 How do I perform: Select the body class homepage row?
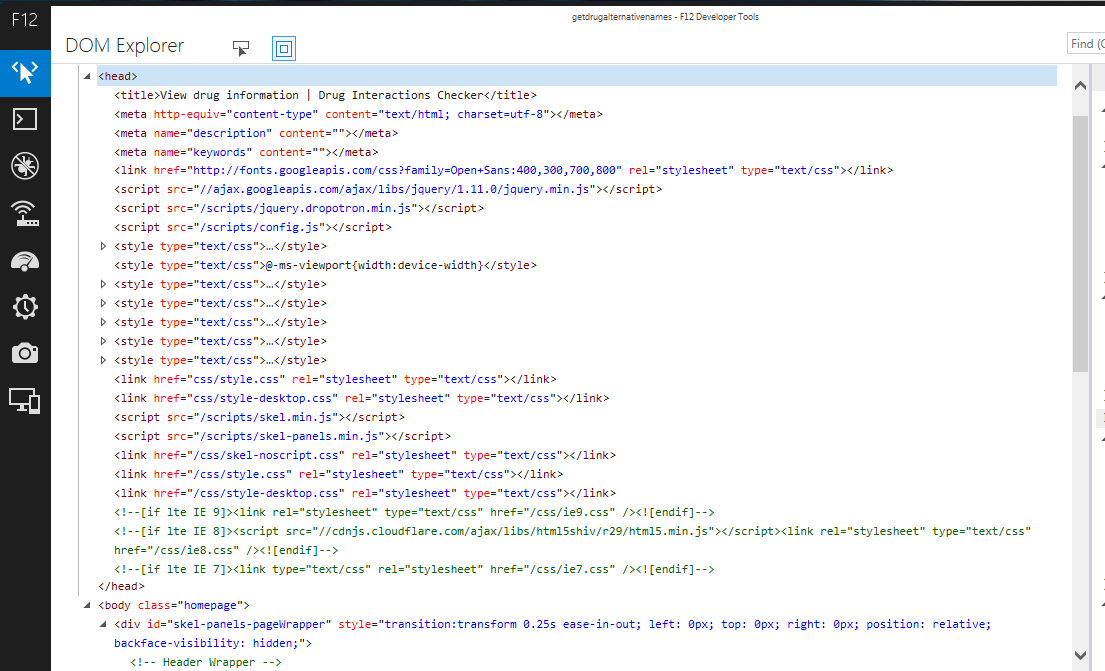tap(173, 605)
